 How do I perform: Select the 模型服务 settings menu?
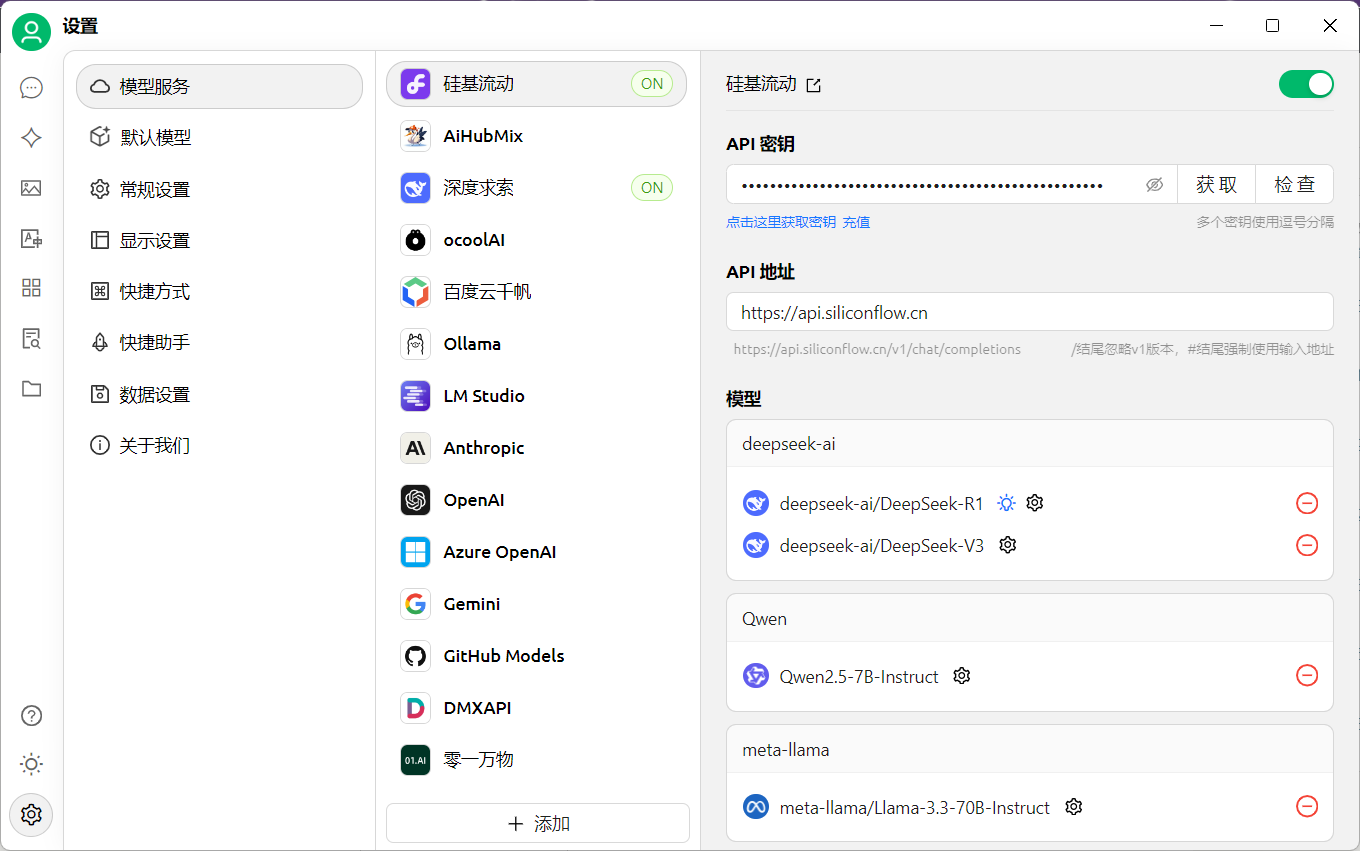(219, 86)
